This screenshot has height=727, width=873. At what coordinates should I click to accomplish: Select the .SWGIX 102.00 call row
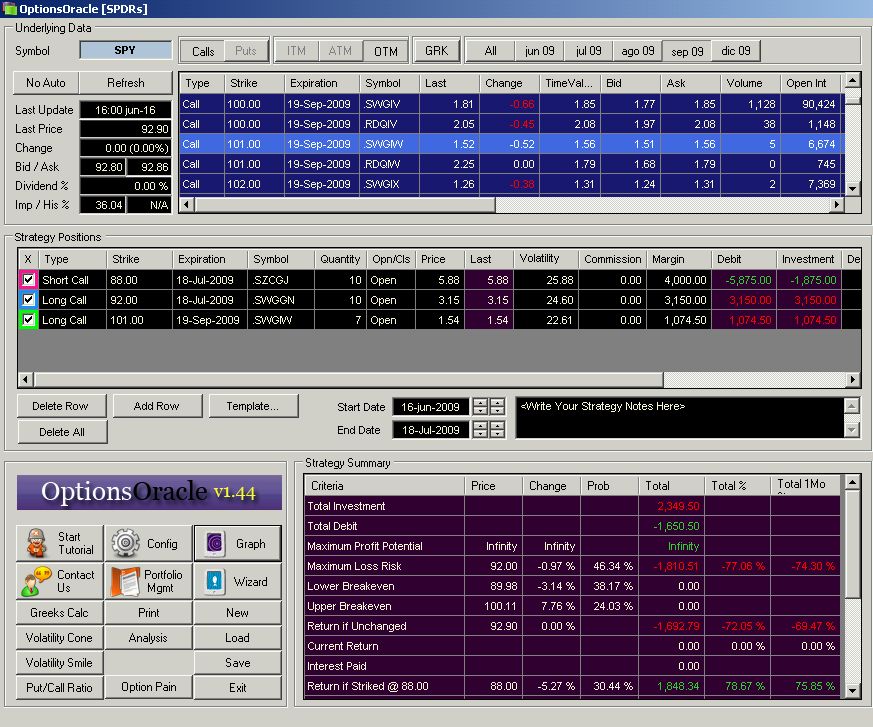tap(512, 184)
